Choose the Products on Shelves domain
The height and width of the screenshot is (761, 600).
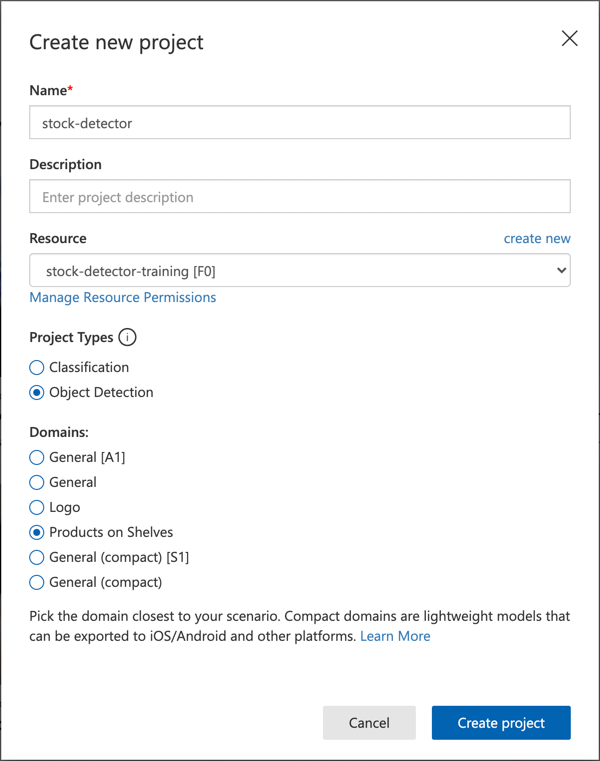pyautogui.click(x=37, y=532)
